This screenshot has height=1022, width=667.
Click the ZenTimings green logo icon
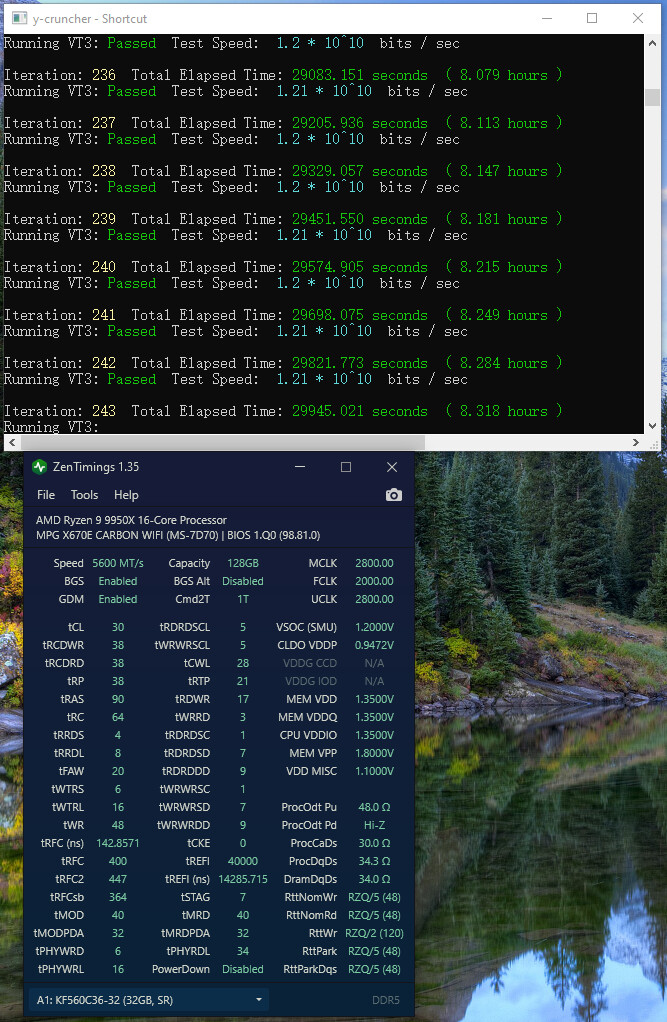click(40, 467)
